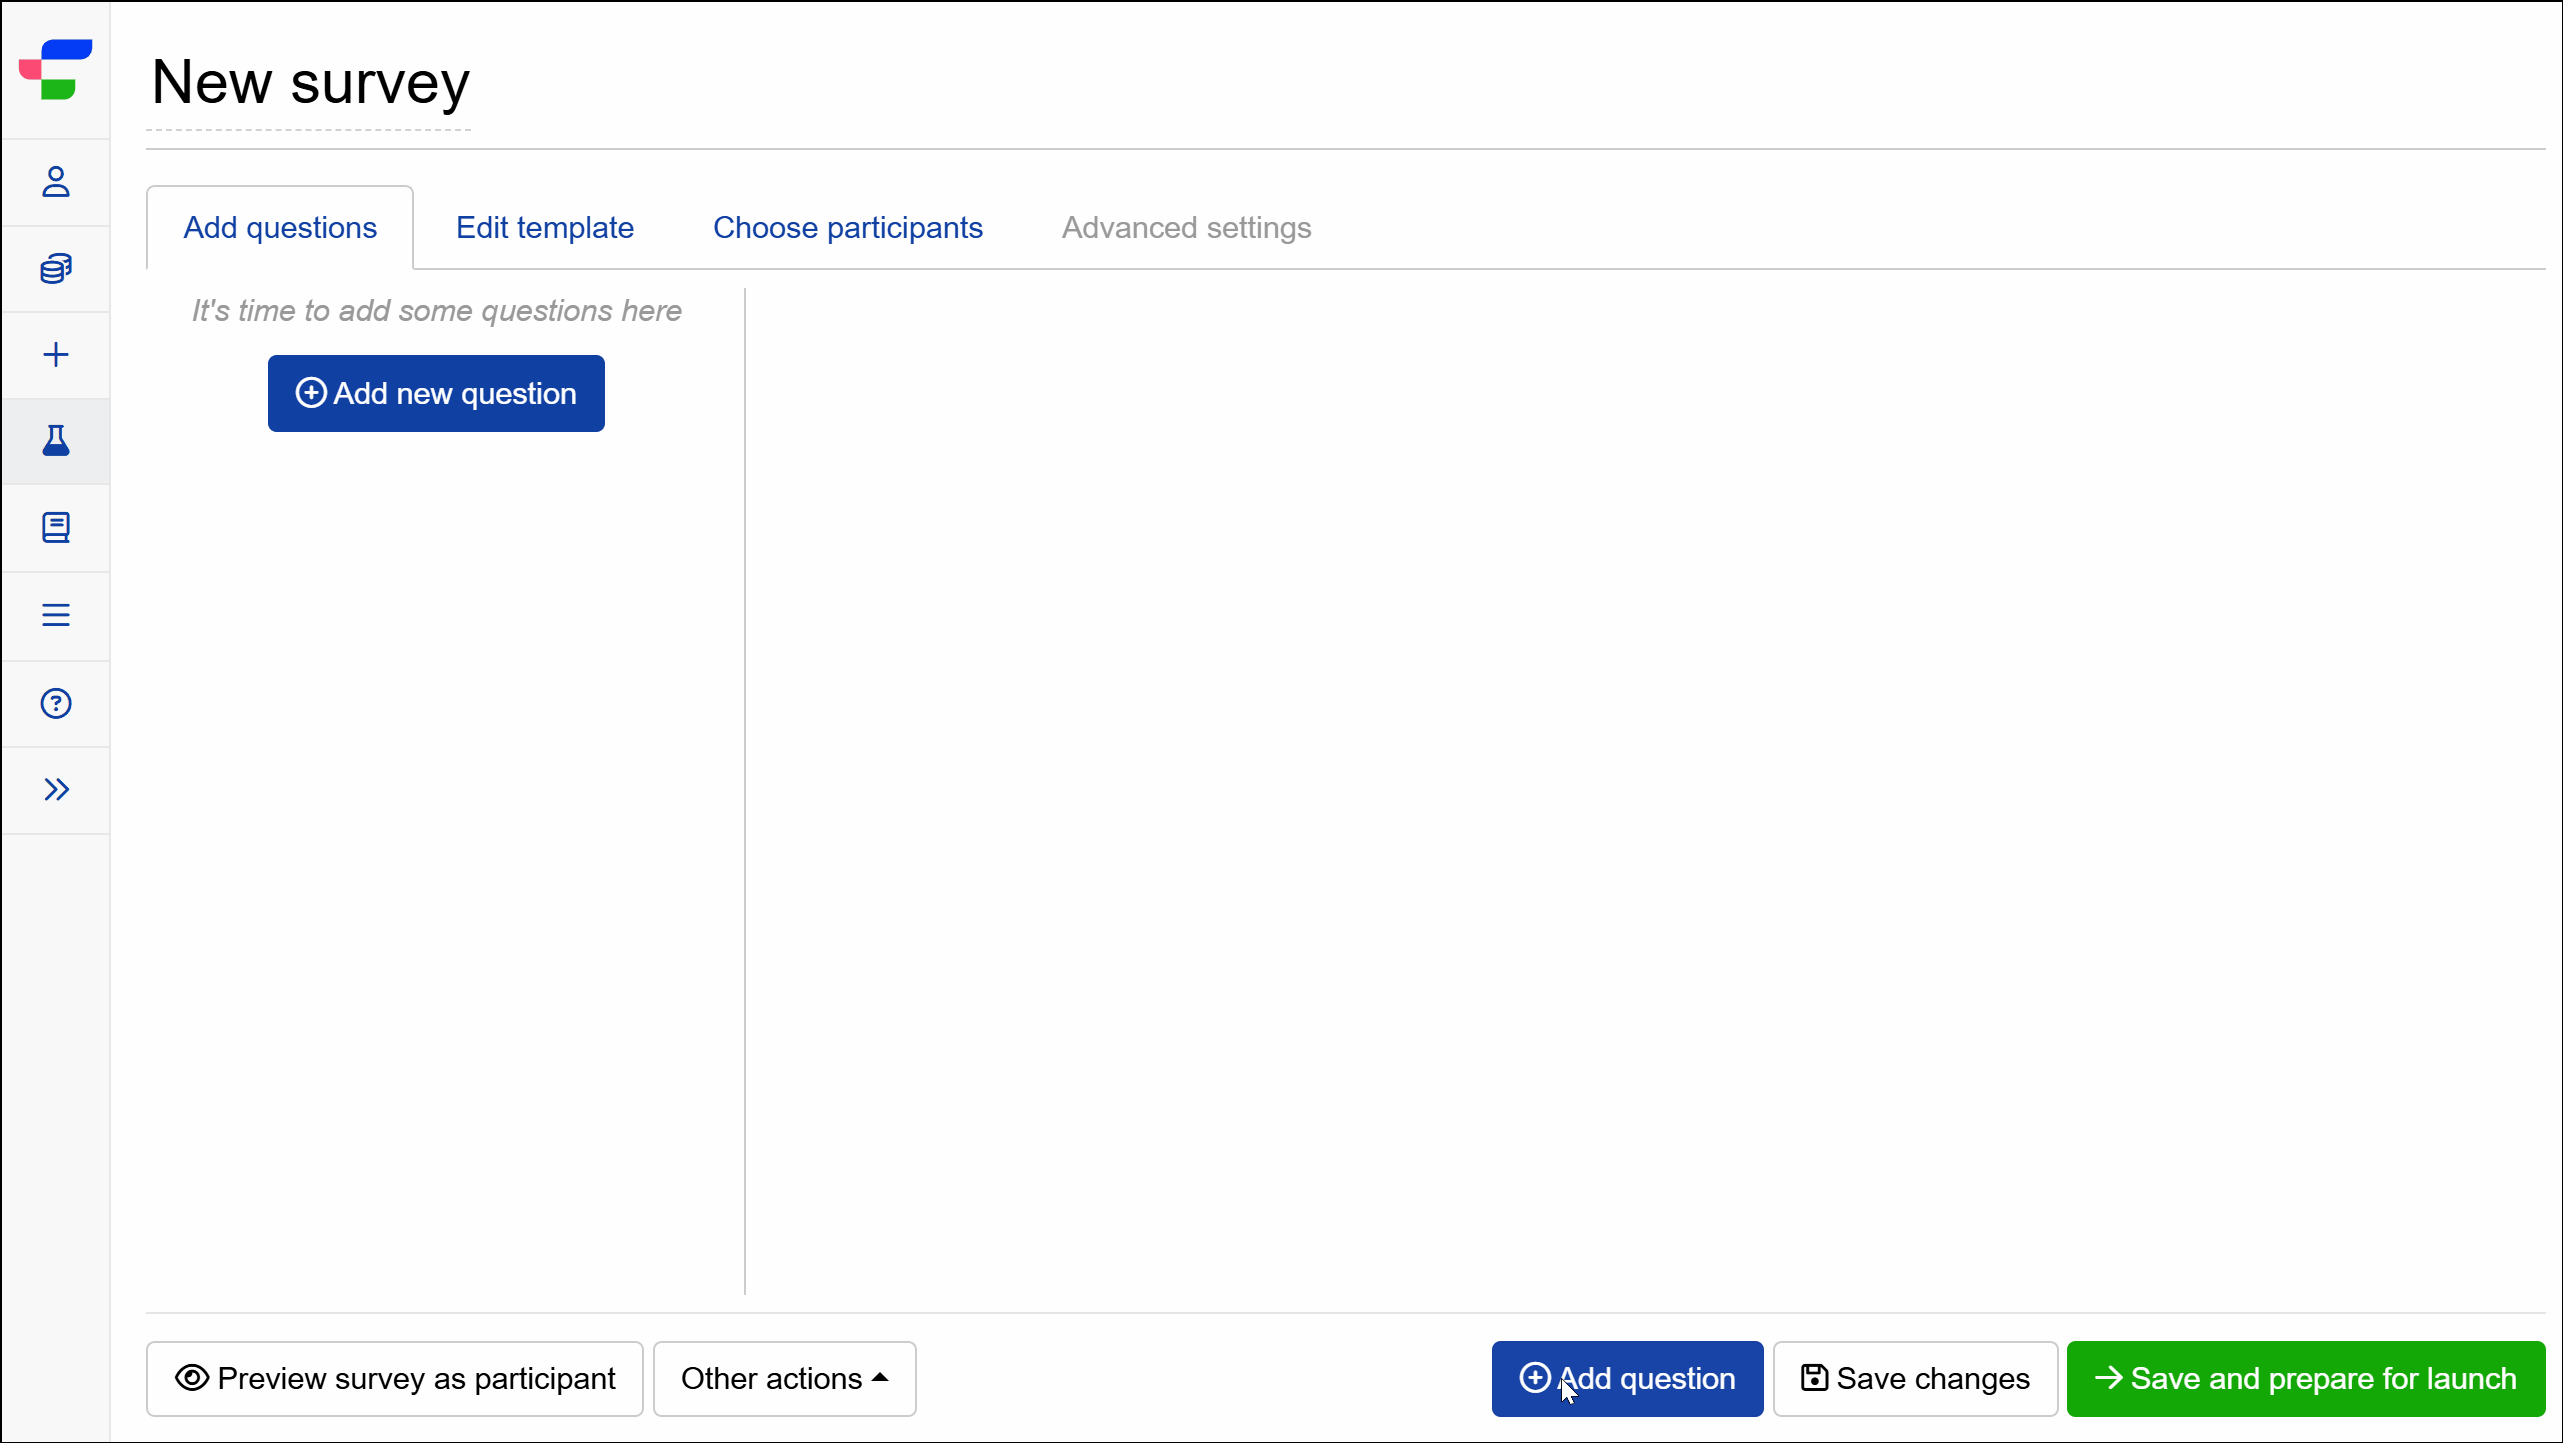Expand the sidebar with the double chevron

pyautogui.click(x=56, y=790)
